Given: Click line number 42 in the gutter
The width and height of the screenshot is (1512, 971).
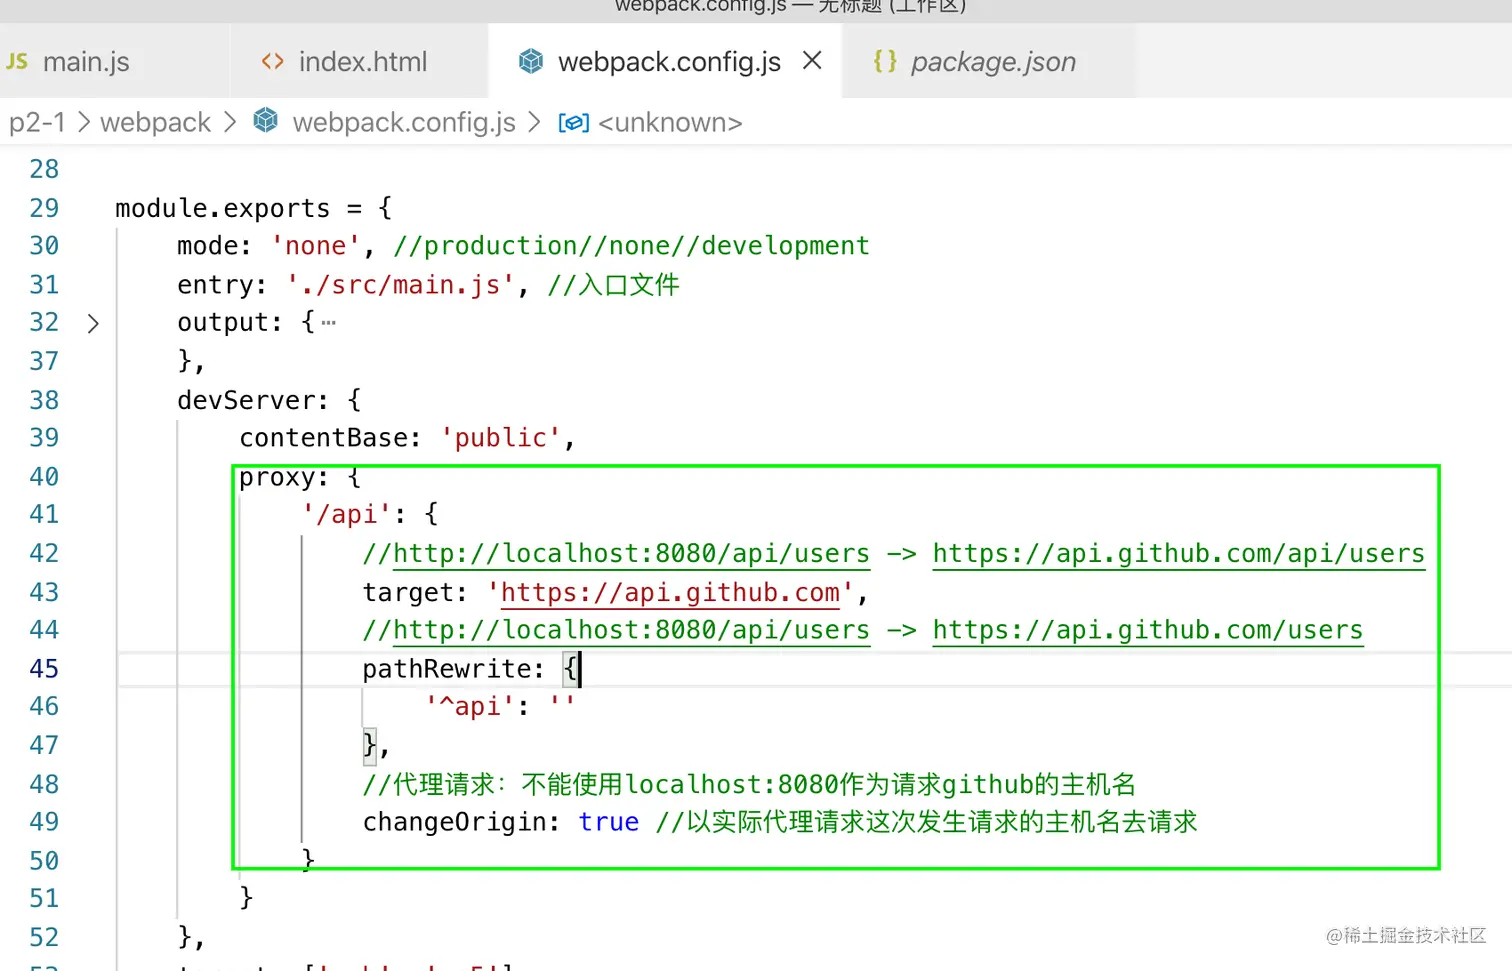Looking at the screenshot, I should [x=44, y=553].
